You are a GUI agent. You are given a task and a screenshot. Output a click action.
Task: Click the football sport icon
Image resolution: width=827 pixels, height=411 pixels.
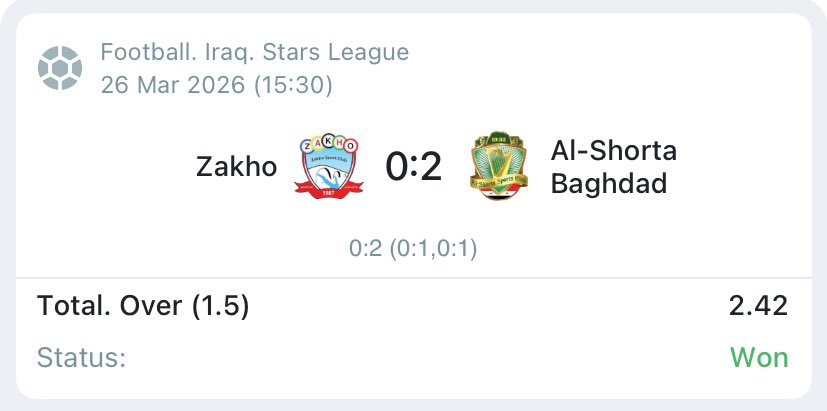click(59, 67)
